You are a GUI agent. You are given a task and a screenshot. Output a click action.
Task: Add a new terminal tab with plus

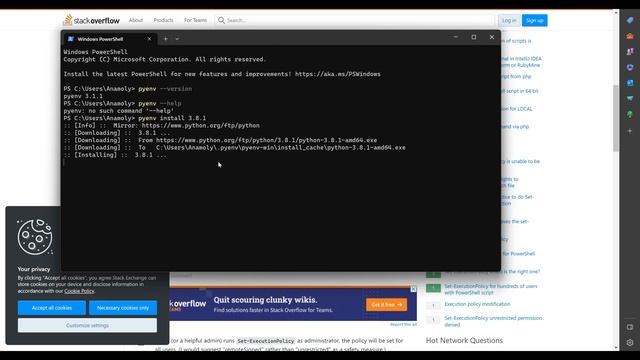point(166,39)
